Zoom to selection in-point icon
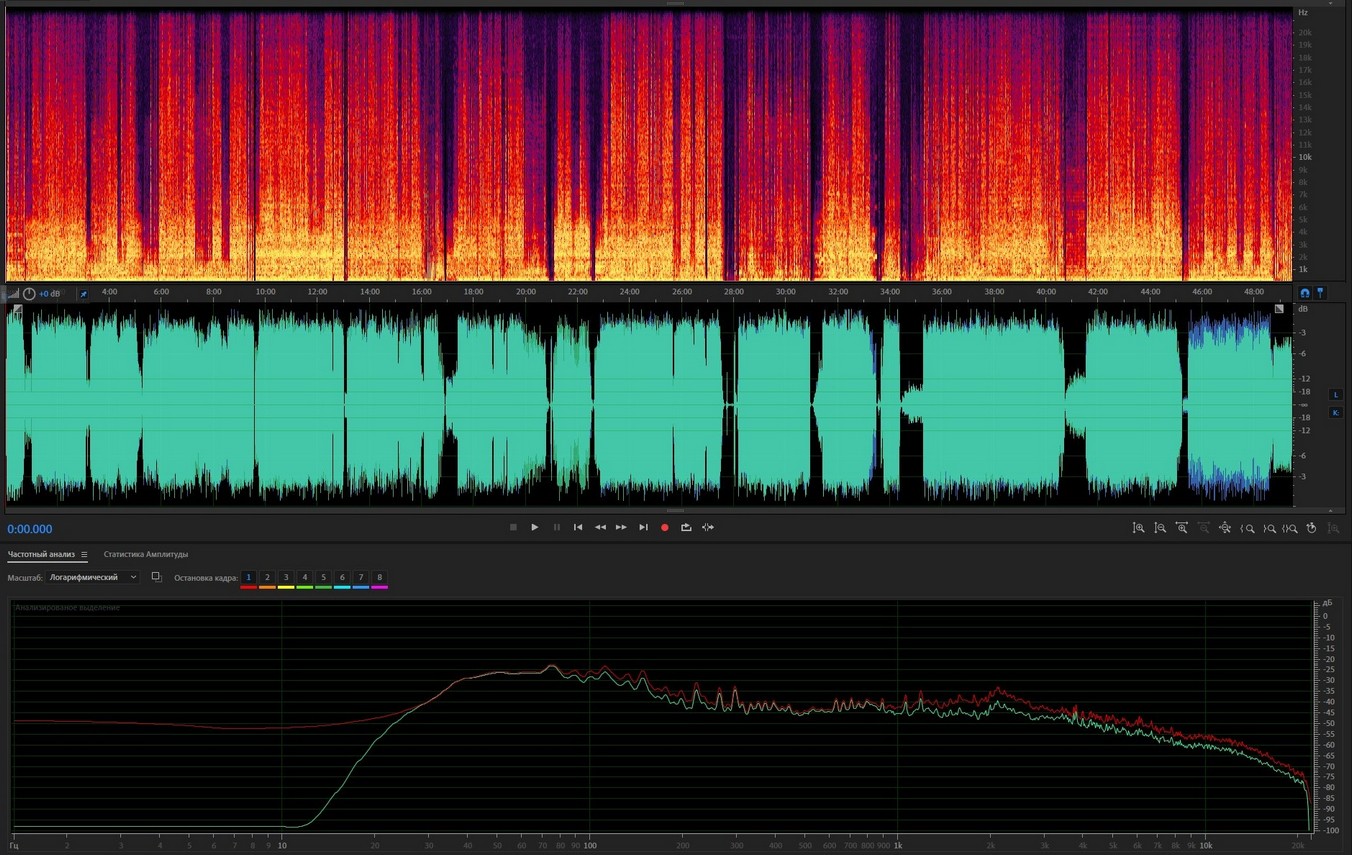This screenshot has width=1352, height=855. pos(1248,528)
